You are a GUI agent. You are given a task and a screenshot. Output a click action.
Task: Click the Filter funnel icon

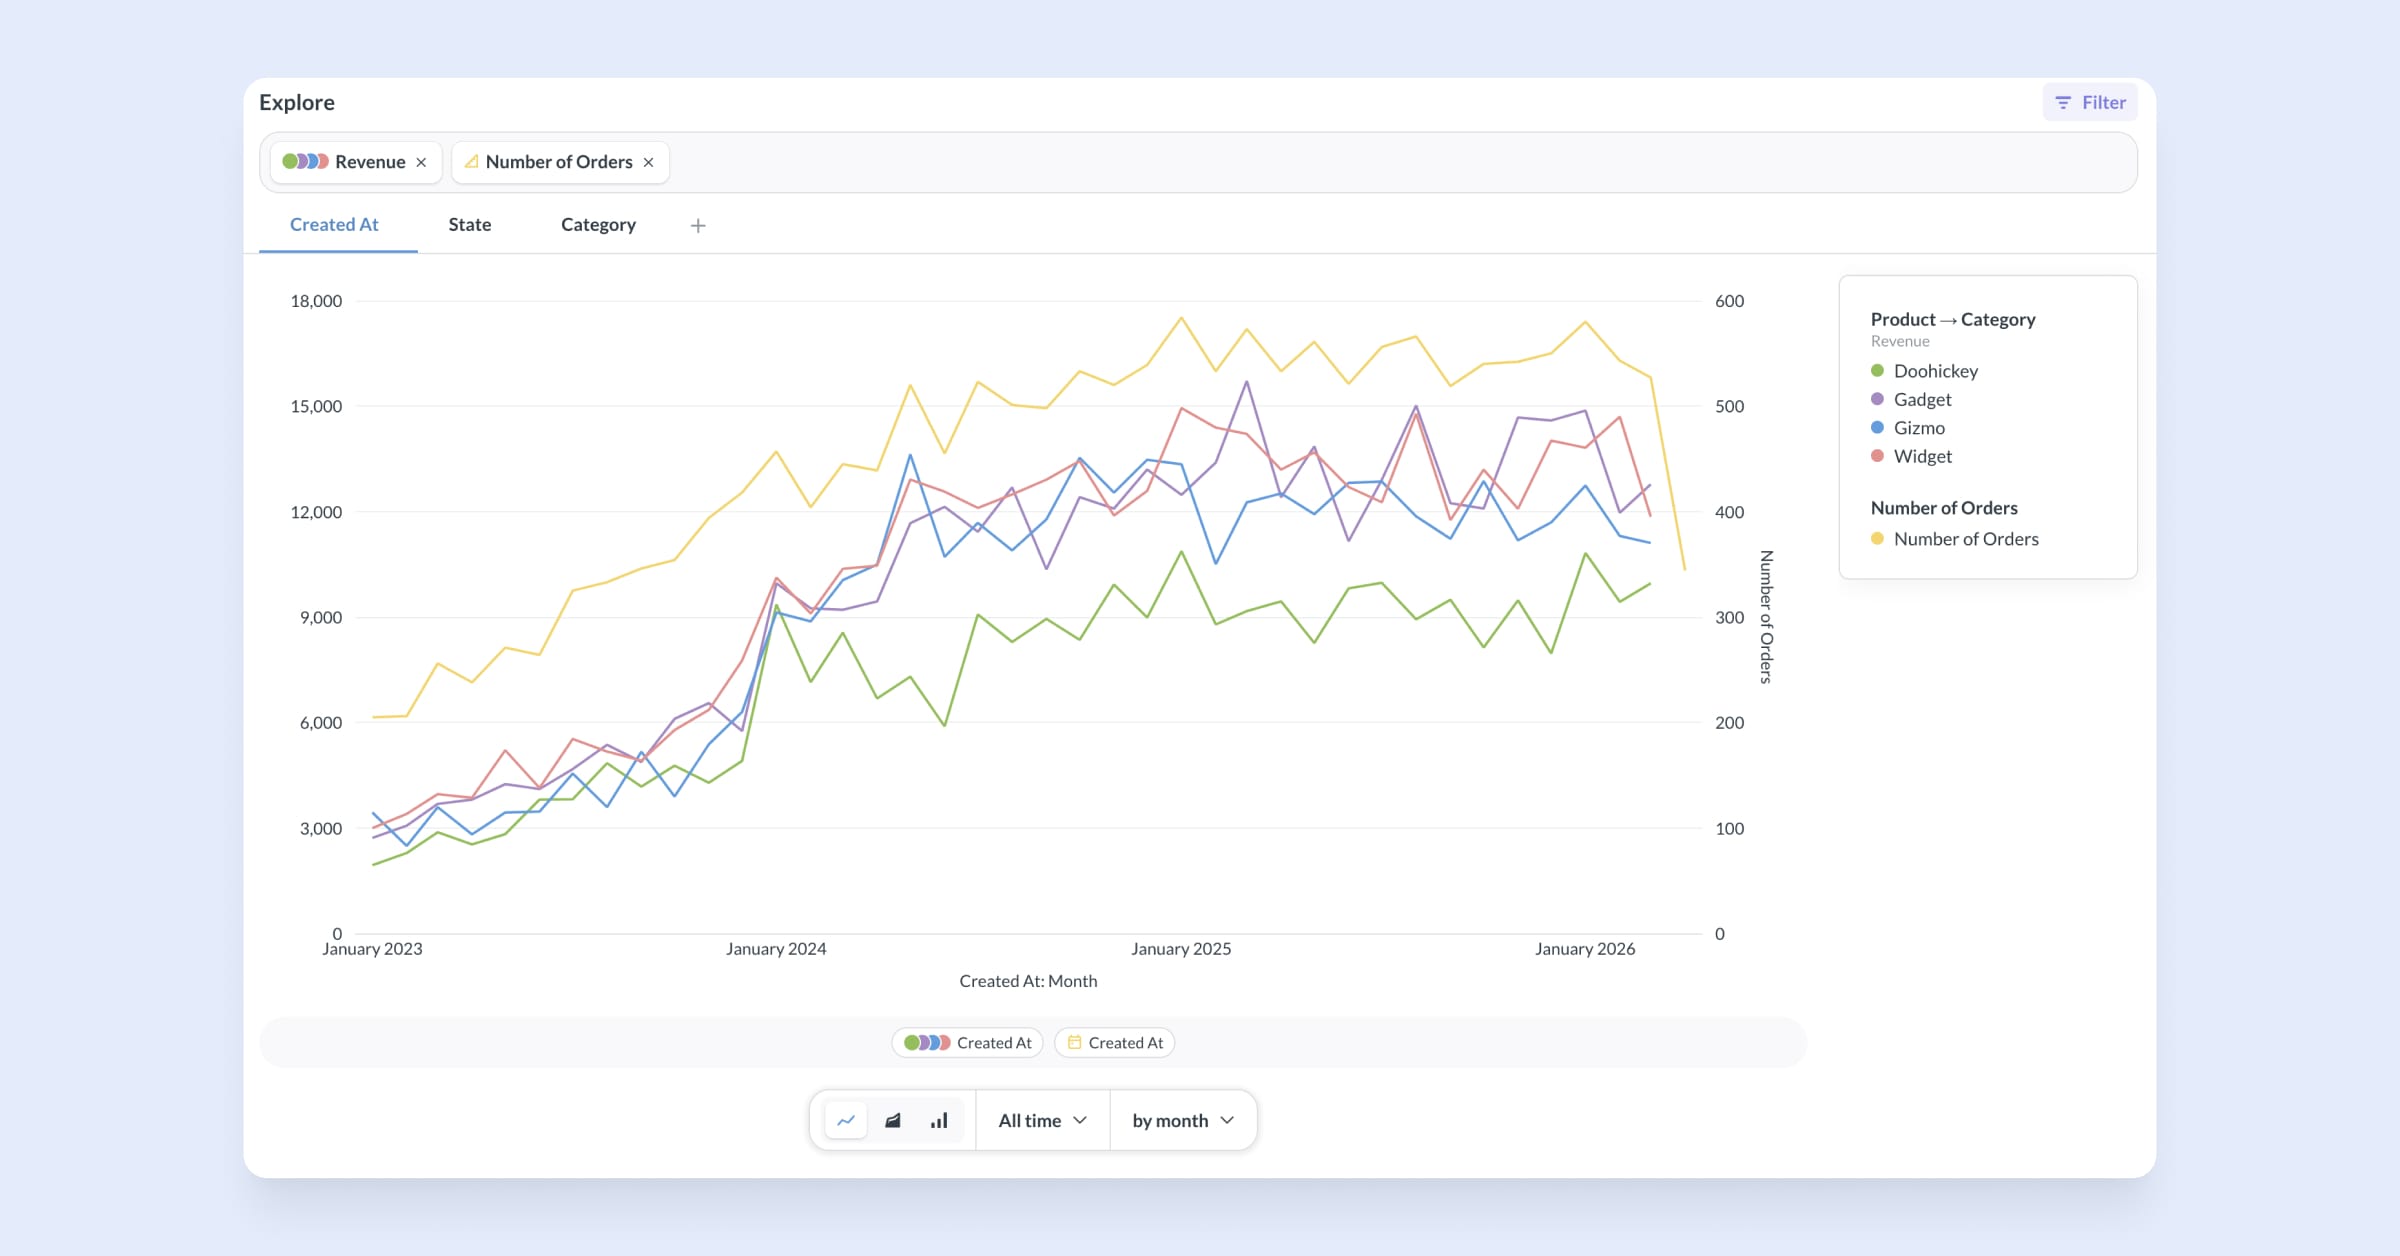coord(2062,102)
